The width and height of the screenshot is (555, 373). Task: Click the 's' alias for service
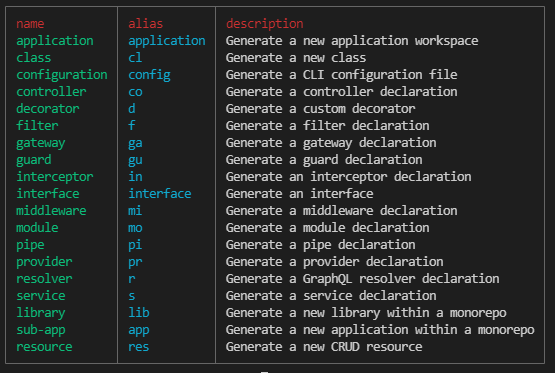[x=131, y=296]
